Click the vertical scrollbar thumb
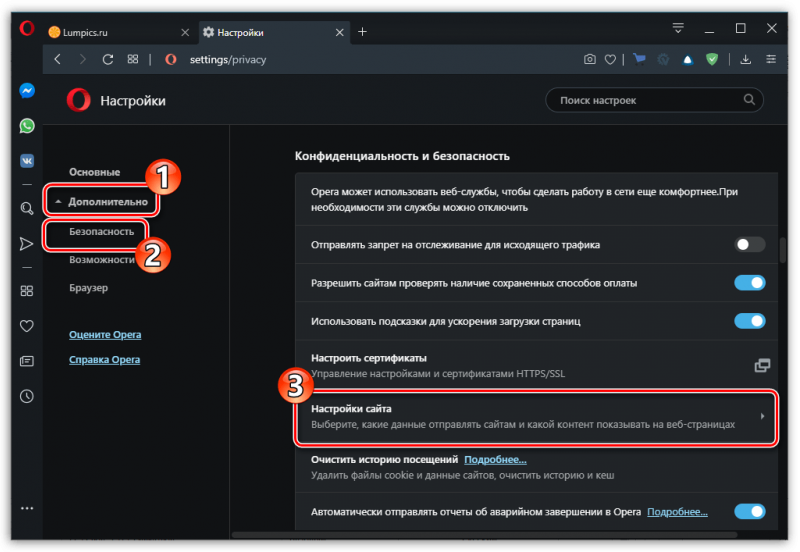The width and height of the screenshot is (800, 552). 783,249
